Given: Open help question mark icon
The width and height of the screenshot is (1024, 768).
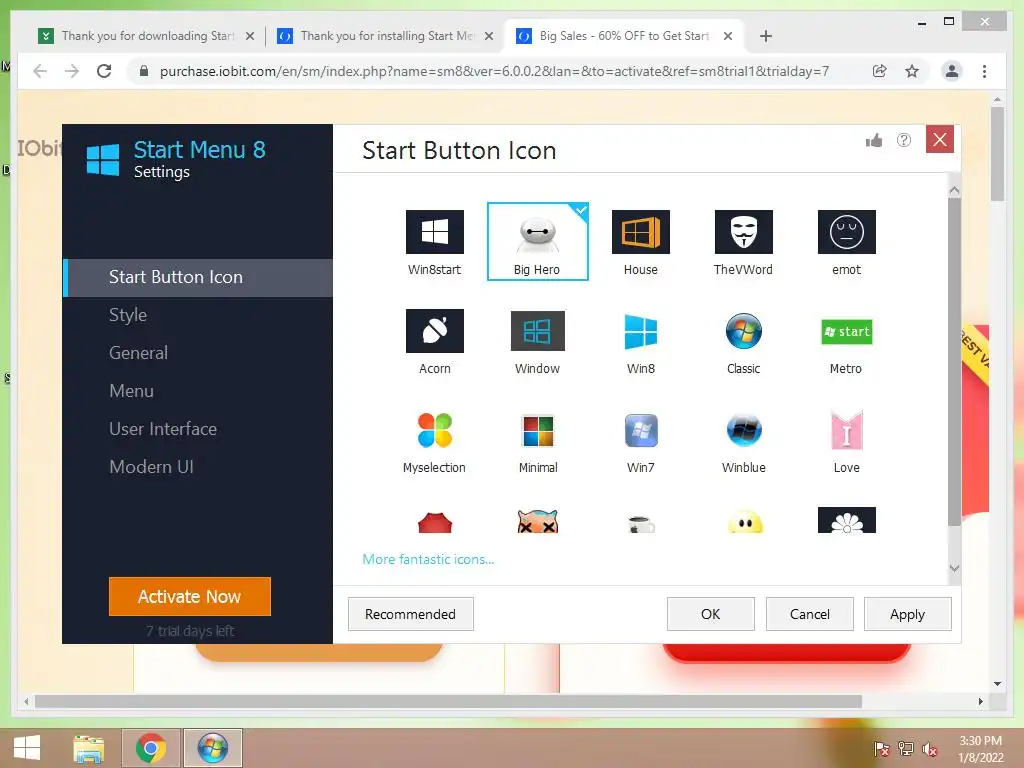Looking at the screenshot, I should pyautogui.click(x=904, y=140).
